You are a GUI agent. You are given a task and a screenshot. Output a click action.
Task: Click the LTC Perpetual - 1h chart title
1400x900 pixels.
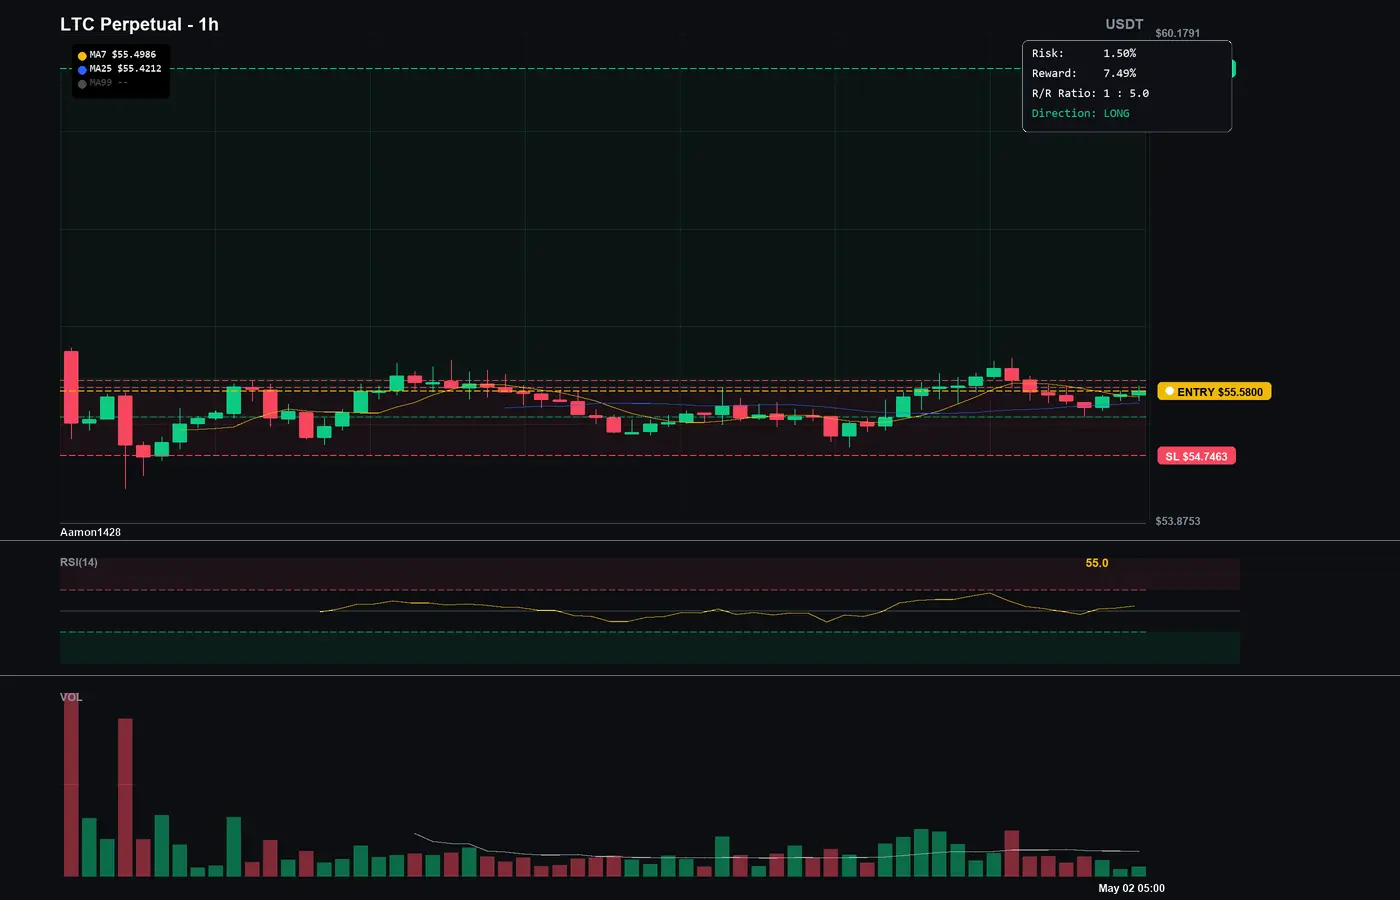pyautogui.click(x=139, y=24)
